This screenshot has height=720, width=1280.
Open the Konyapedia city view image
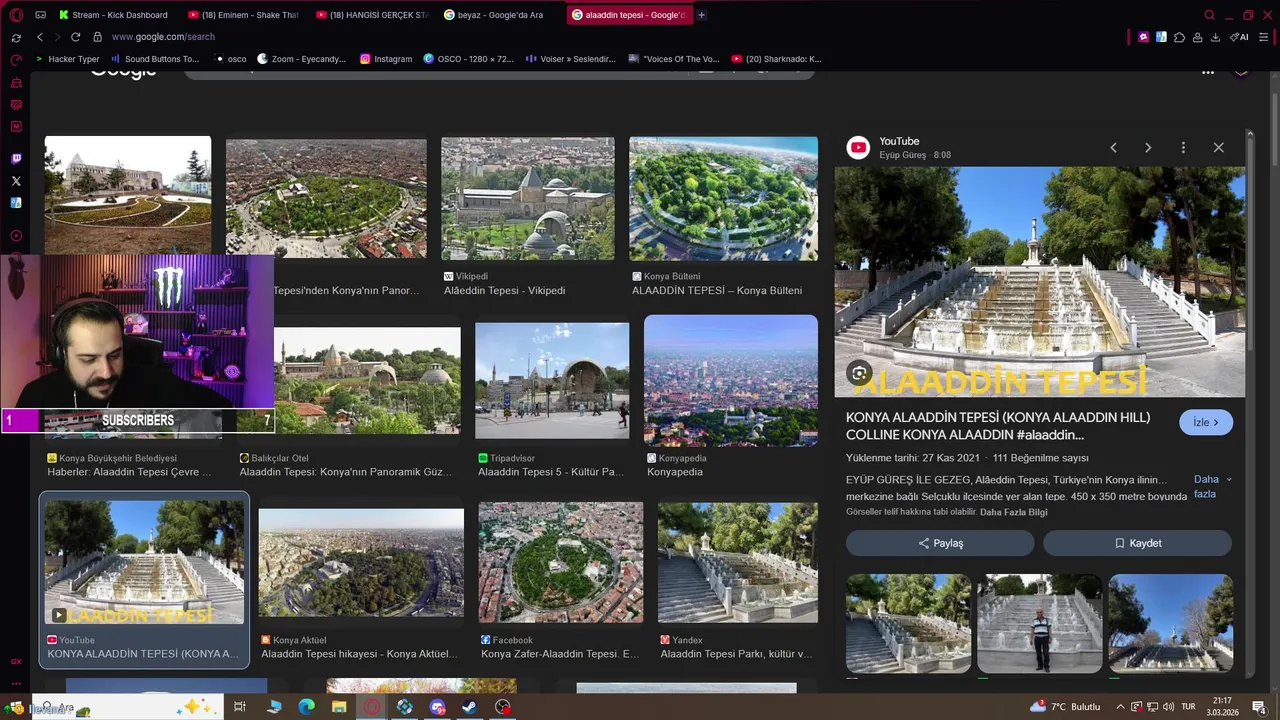tap(731, 380)
